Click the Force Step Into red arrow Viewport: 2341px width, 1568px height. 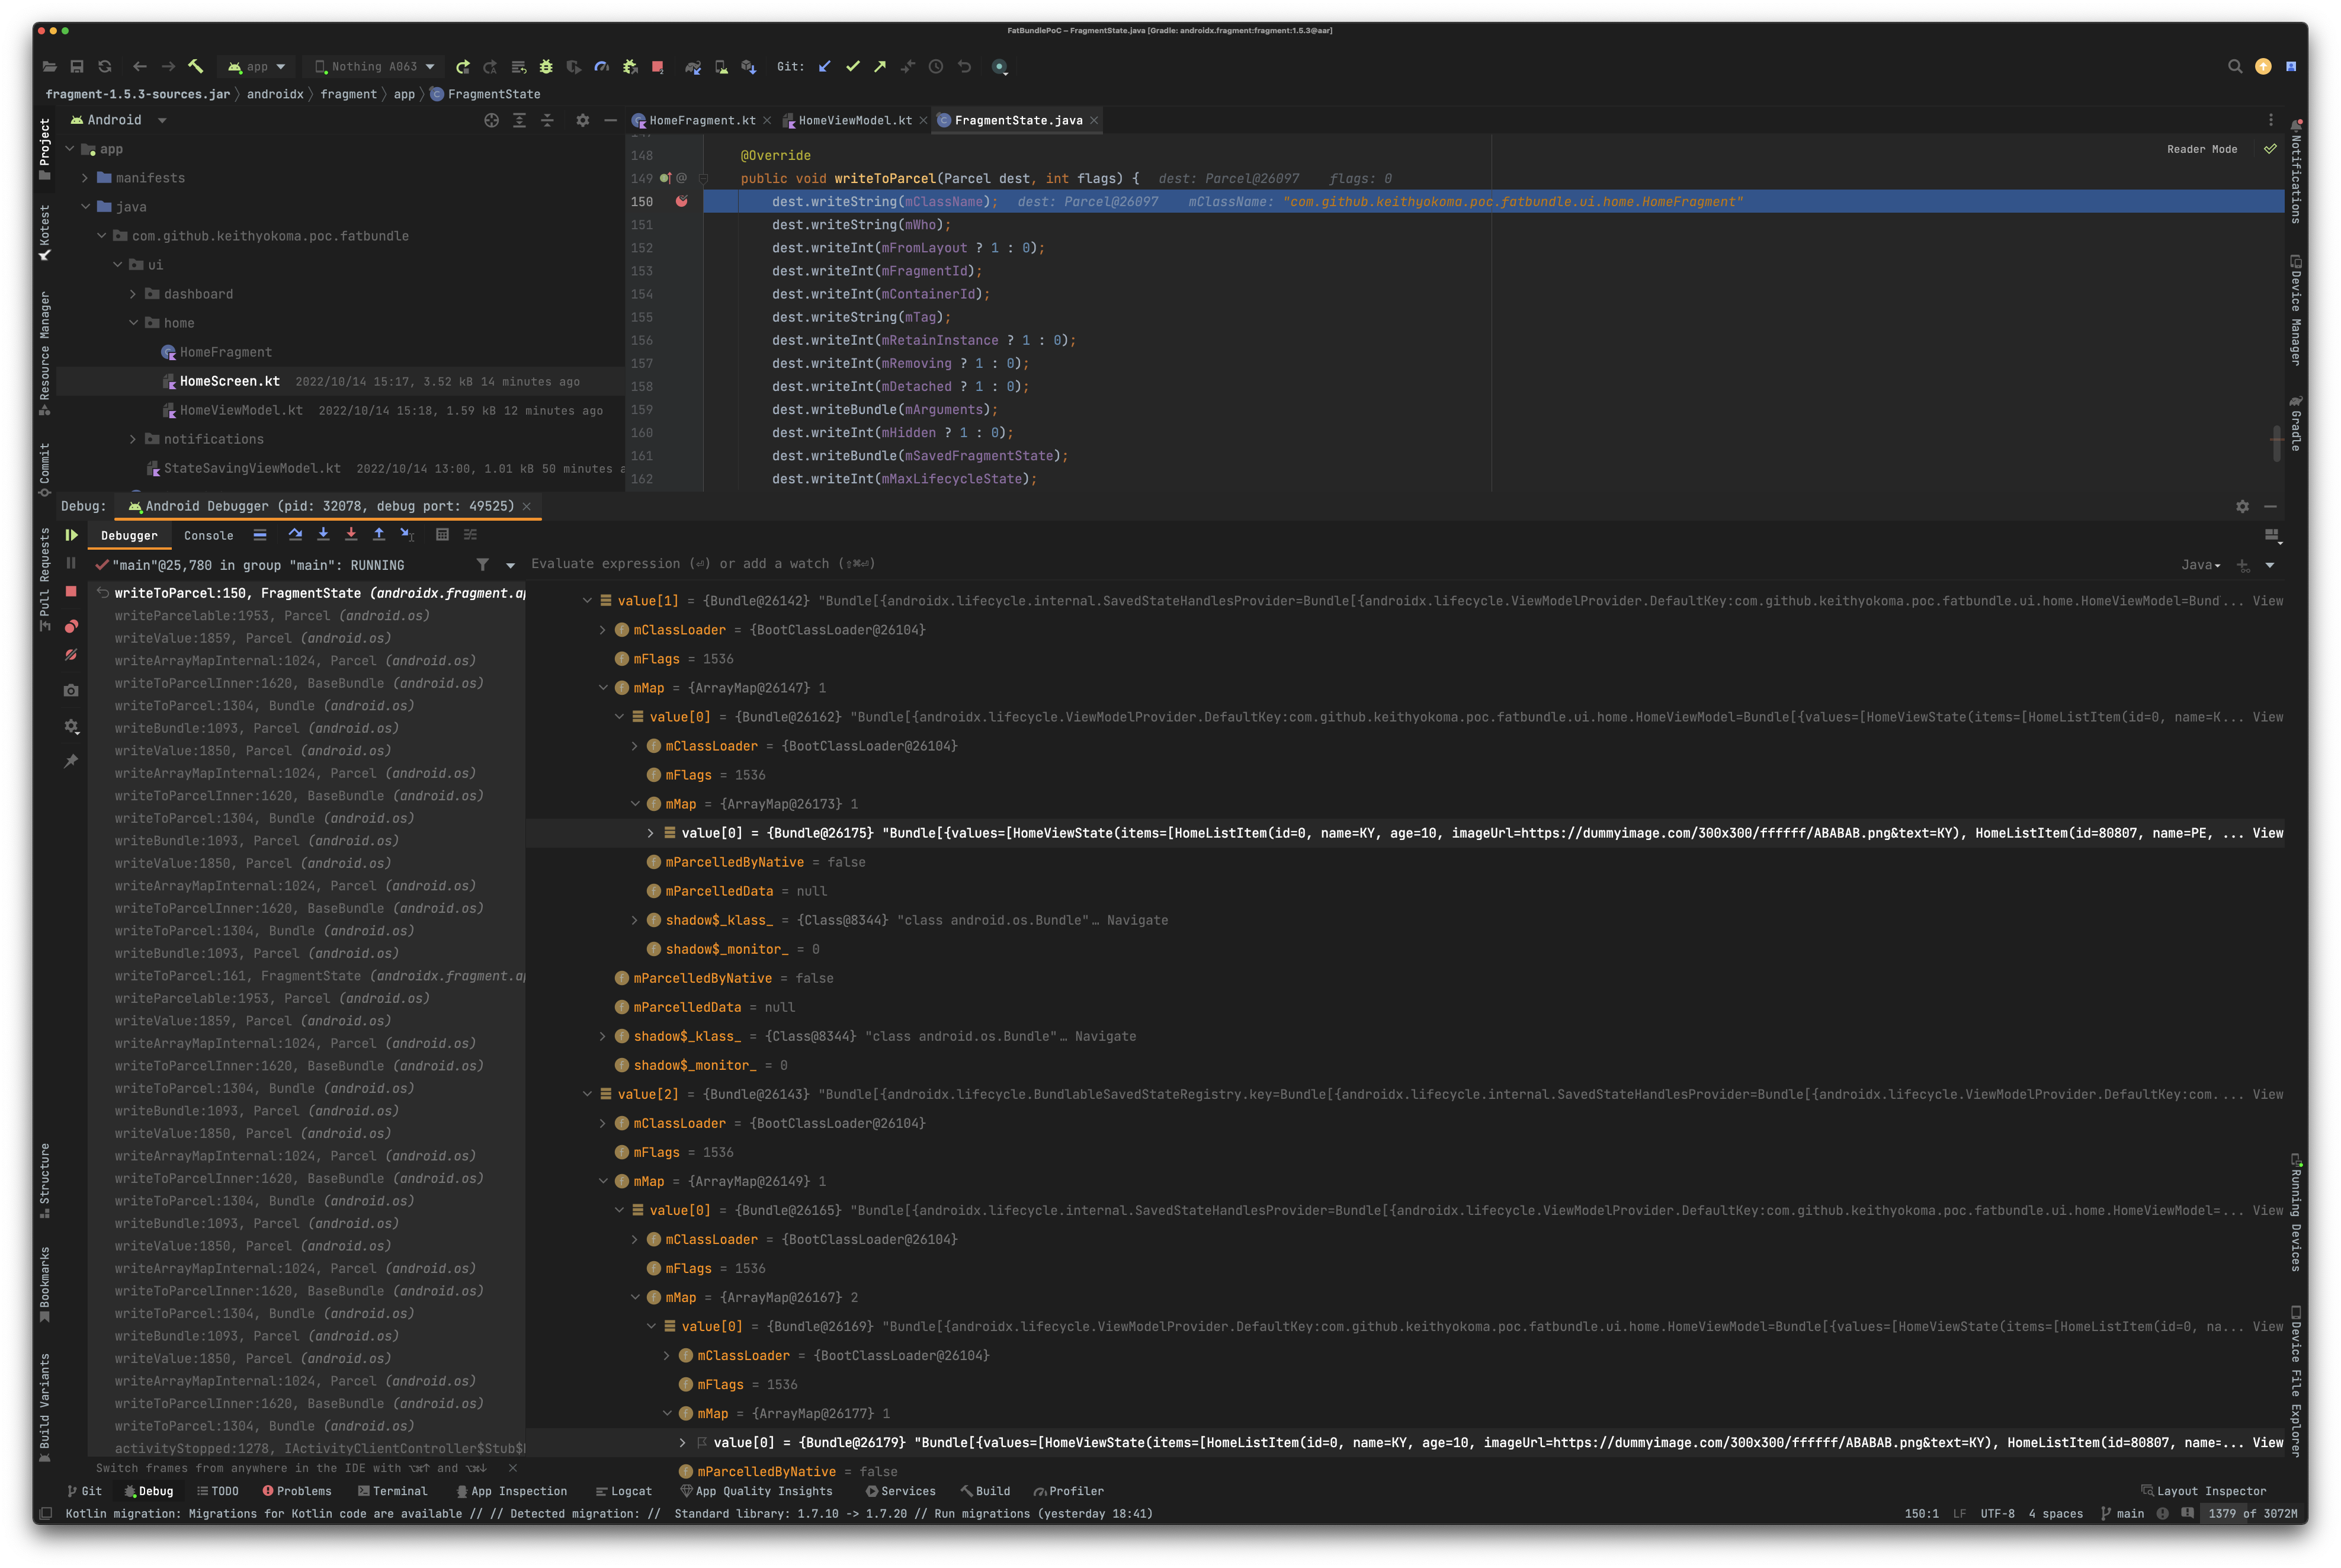351,535
